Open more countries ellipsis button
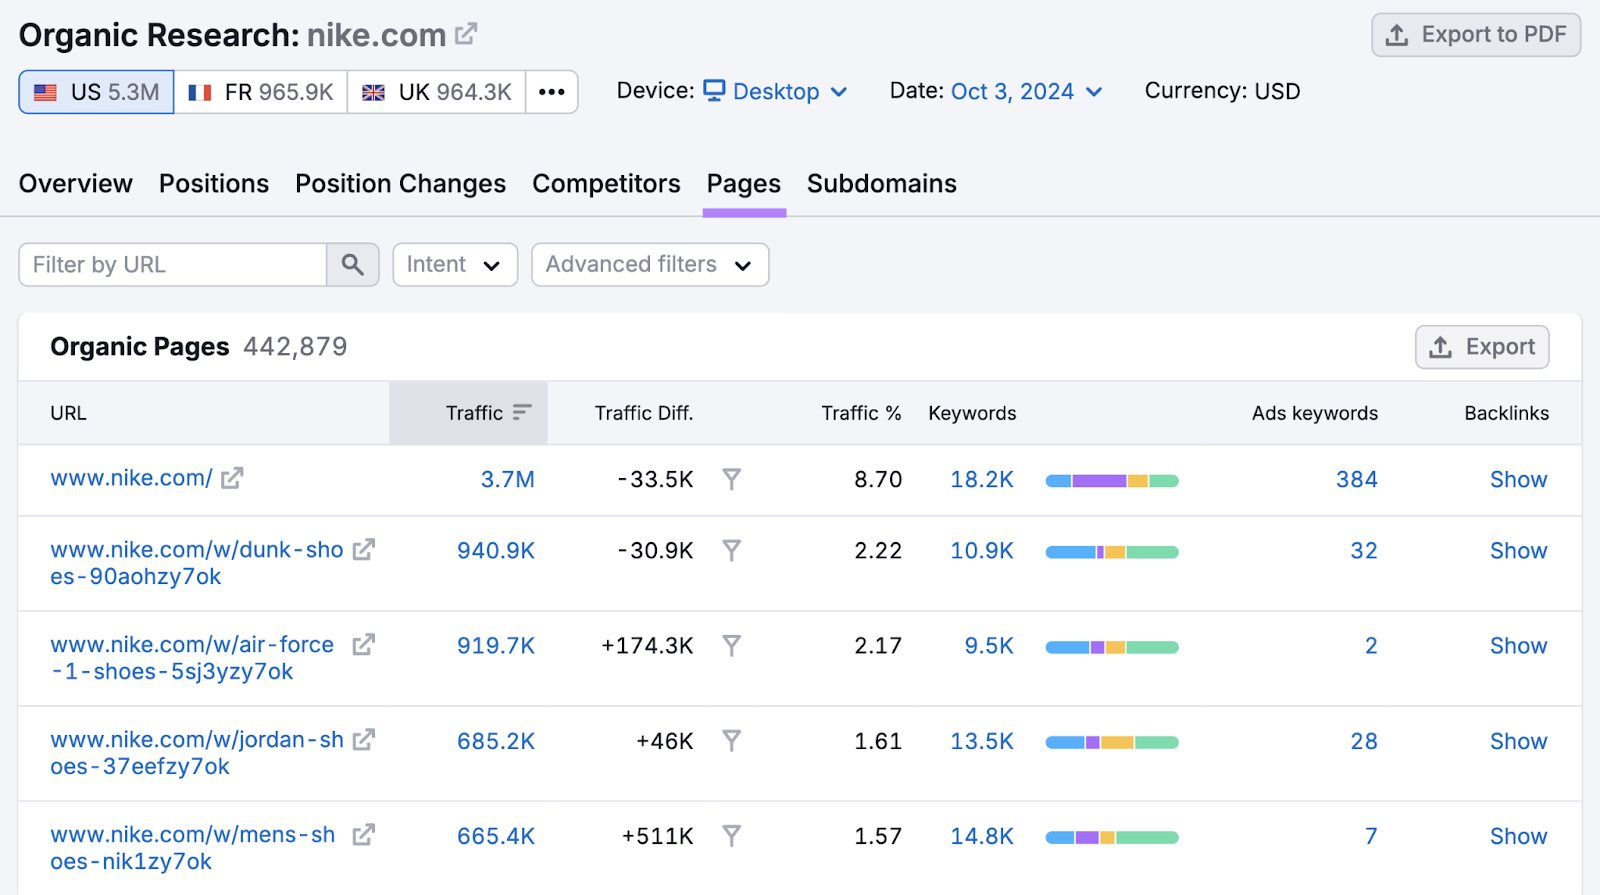Viewport: 1600px width, 895px height. pos(551,92)
